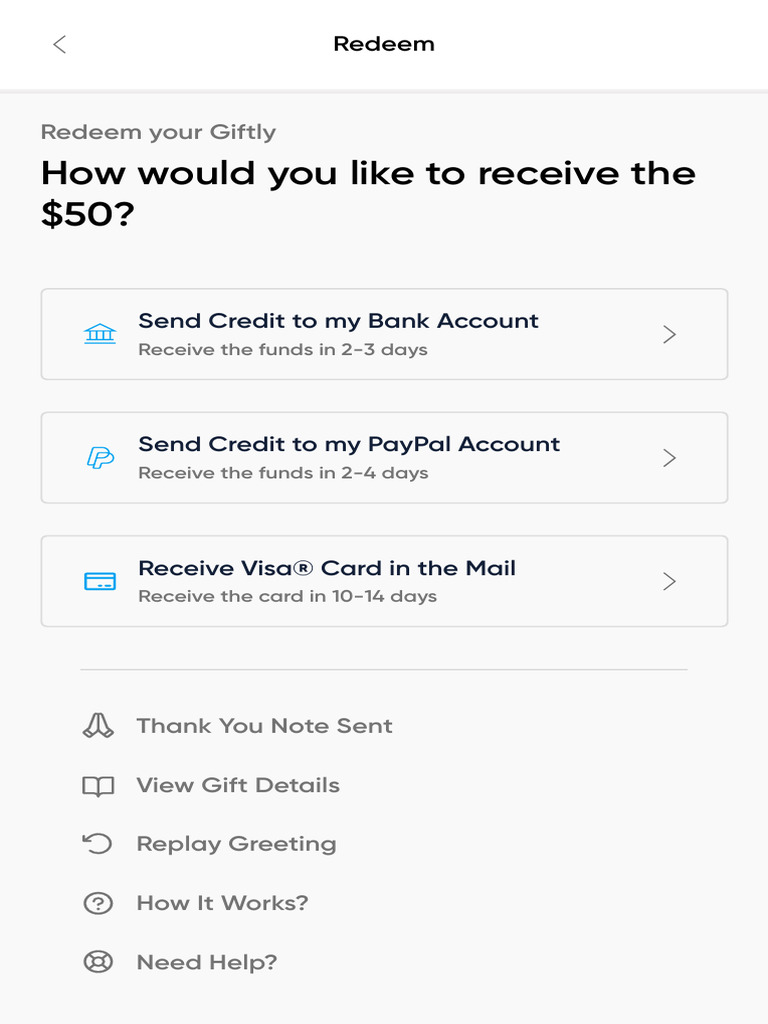Click the replay circular arrow icon
This screenshot has height=1024, width=768.
(x=98, y=844)
